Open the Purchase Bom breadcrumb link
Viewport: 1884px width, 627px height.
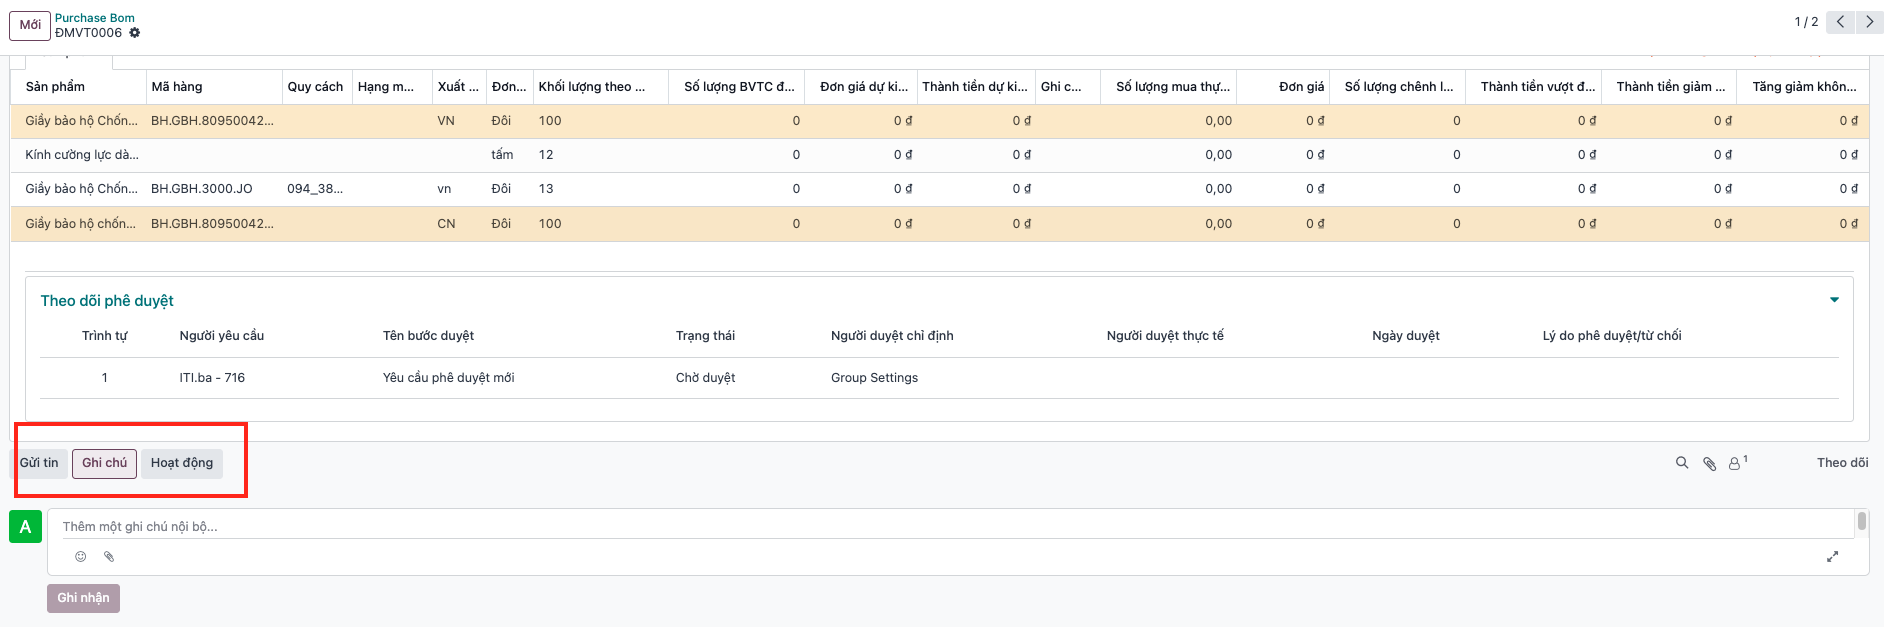95,18
